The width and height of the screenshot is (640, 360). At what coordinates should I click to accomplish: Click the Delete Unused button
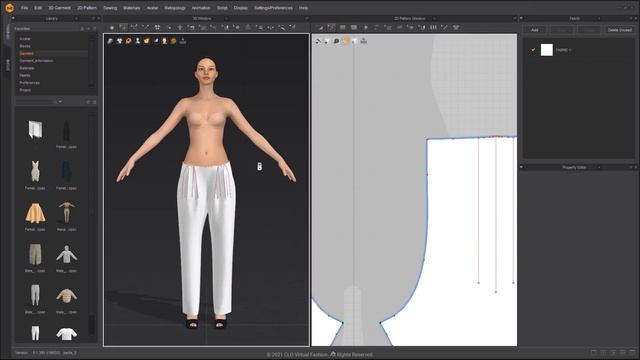click(620, 30)
